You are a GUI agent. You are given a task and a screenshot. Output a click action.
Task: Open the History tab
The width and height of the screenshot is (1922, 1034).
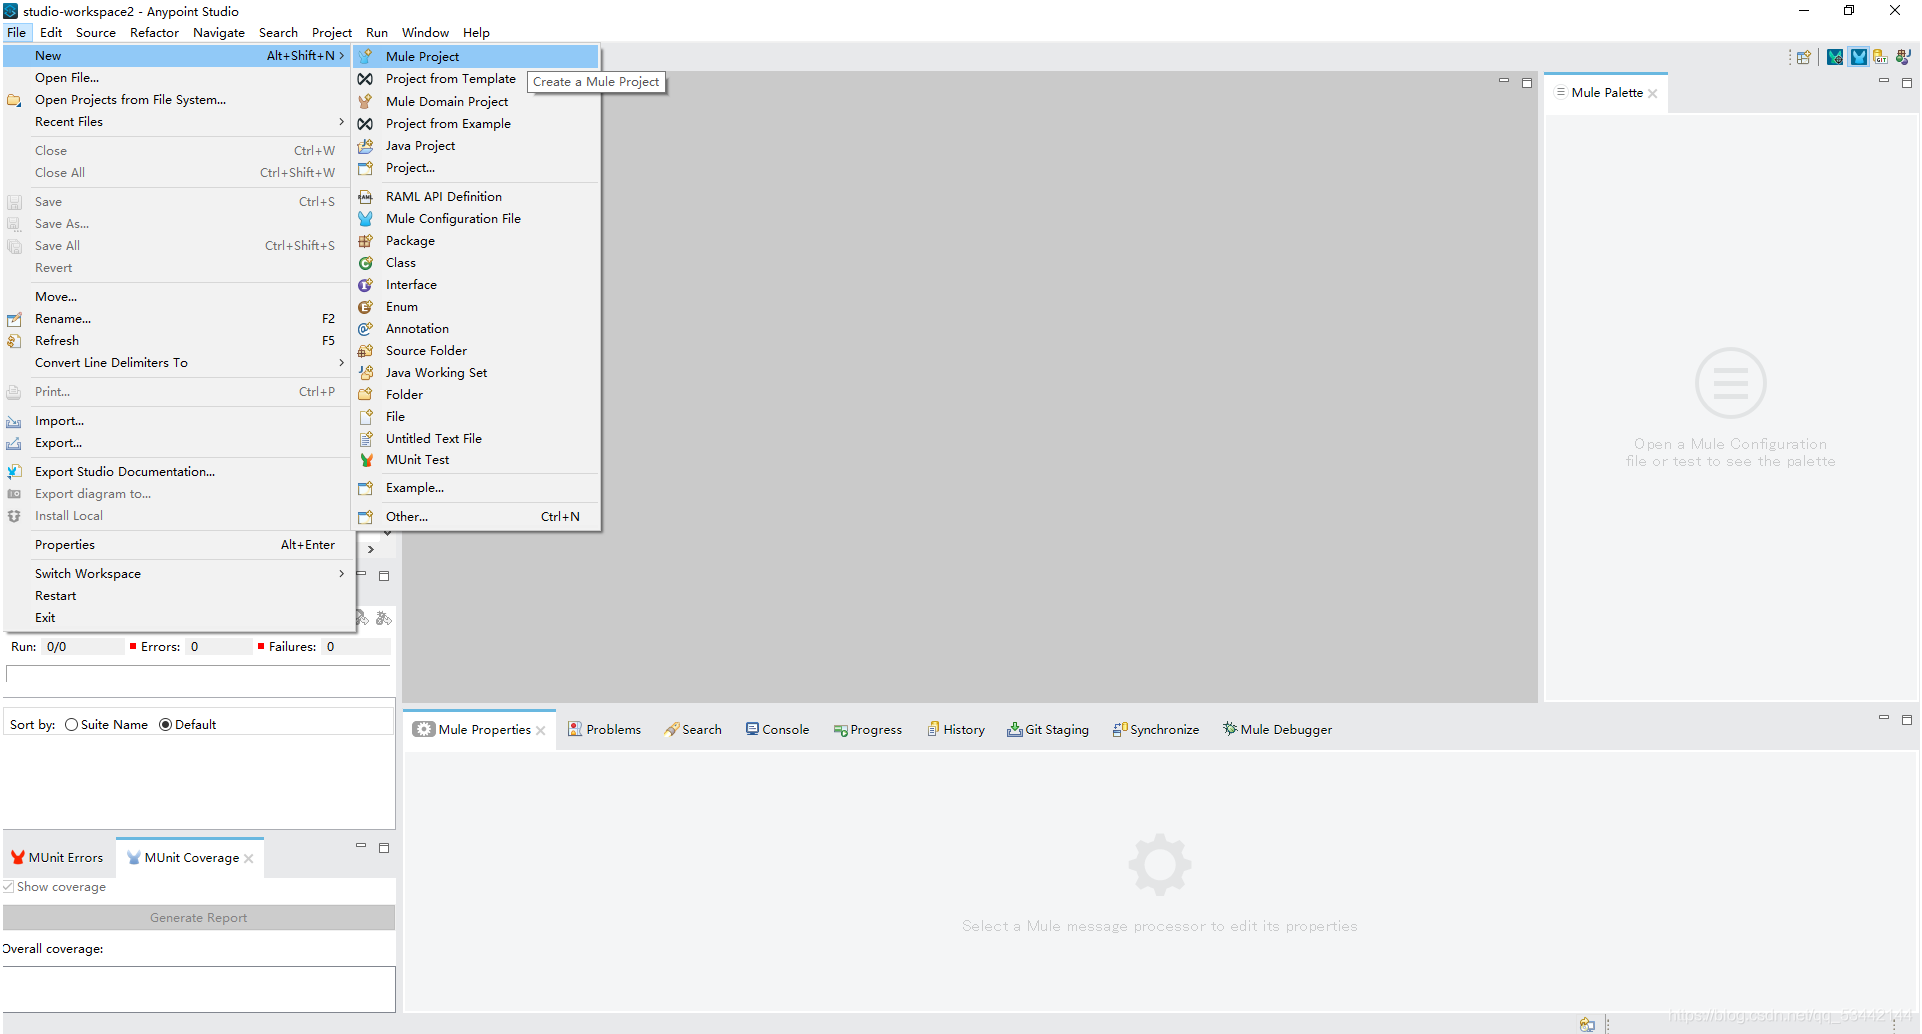tap(956, 730)
